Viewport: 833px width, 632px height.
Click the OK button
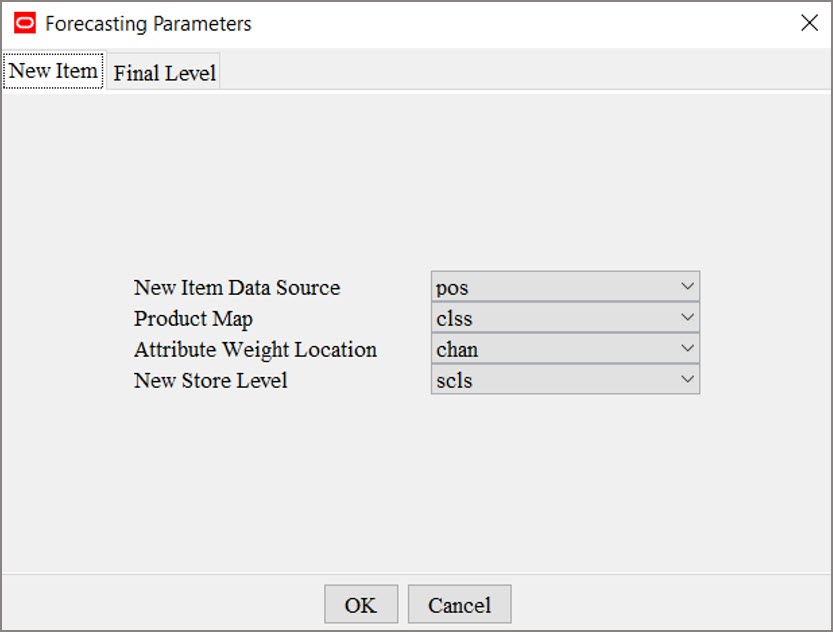(359, 604)
